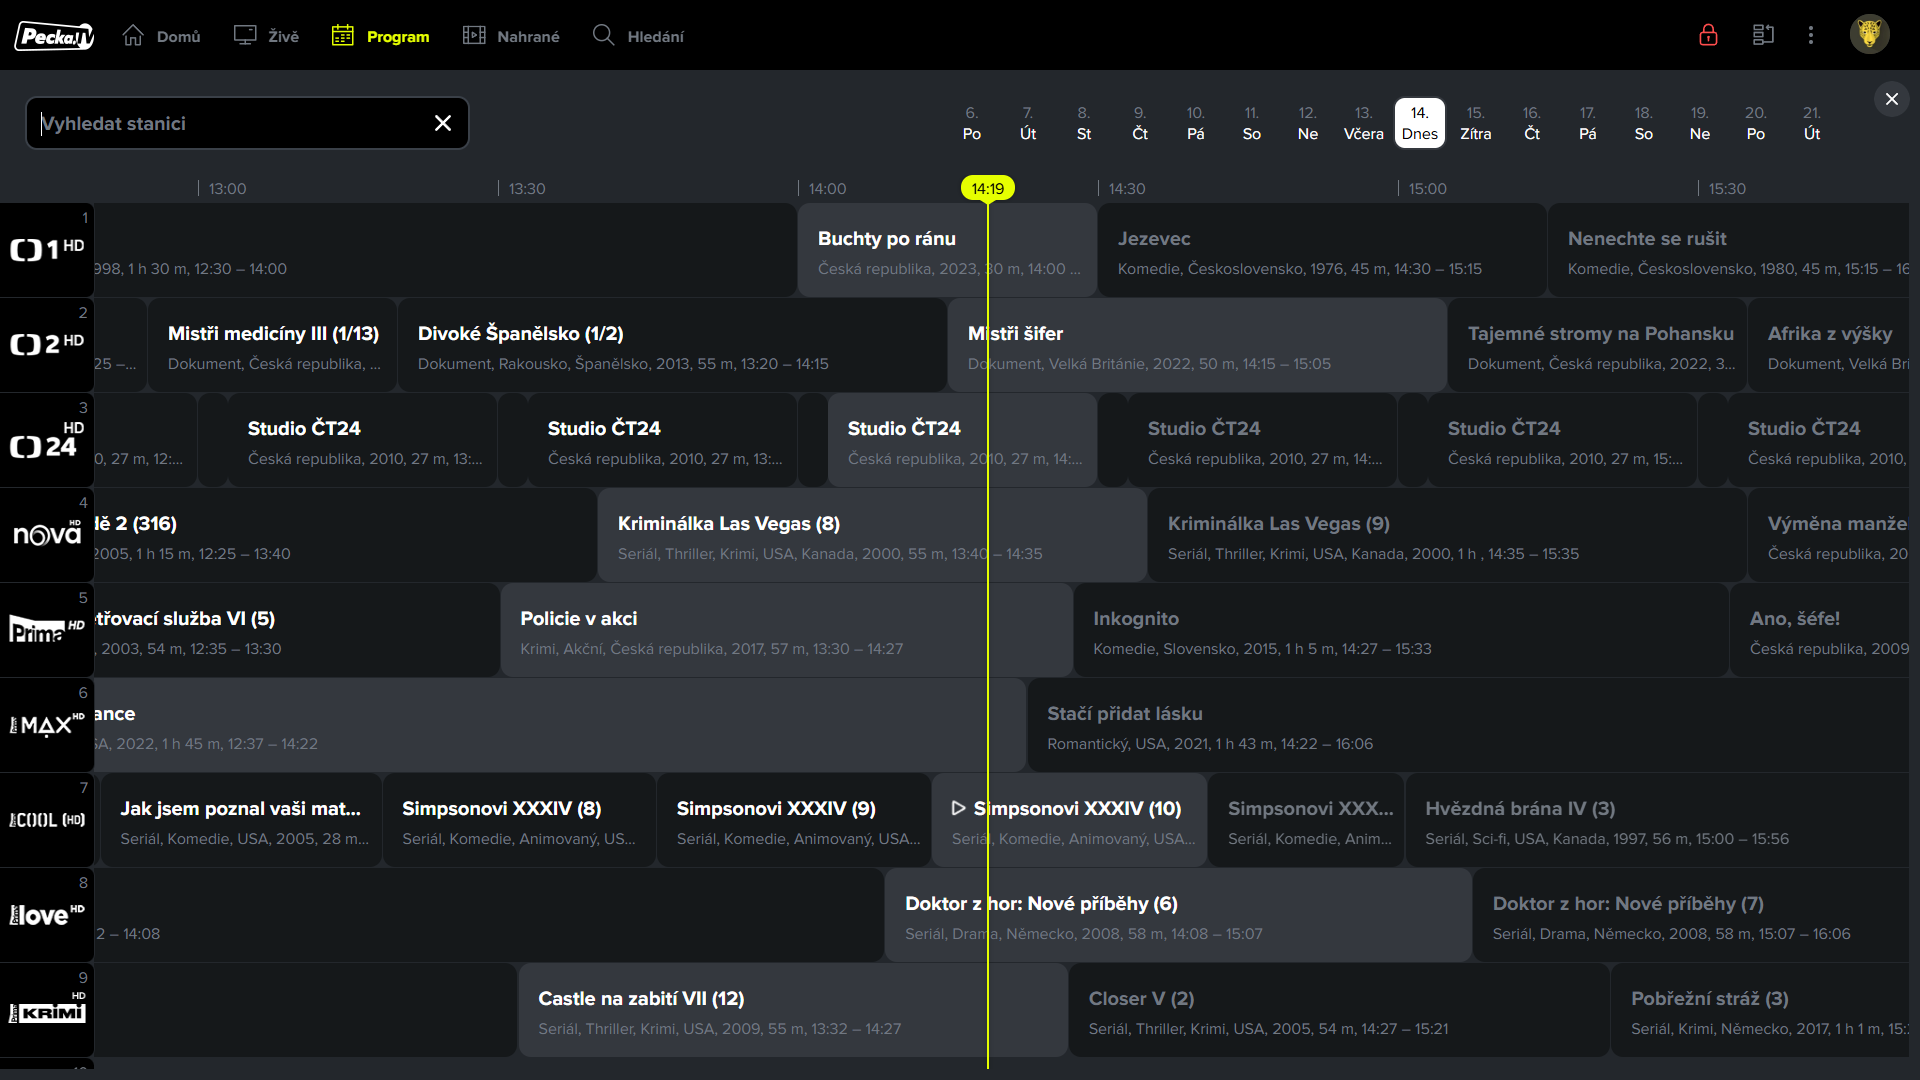
Task: Open Mistři medicíny III (1/13)
Action: [x=272, y=345]
